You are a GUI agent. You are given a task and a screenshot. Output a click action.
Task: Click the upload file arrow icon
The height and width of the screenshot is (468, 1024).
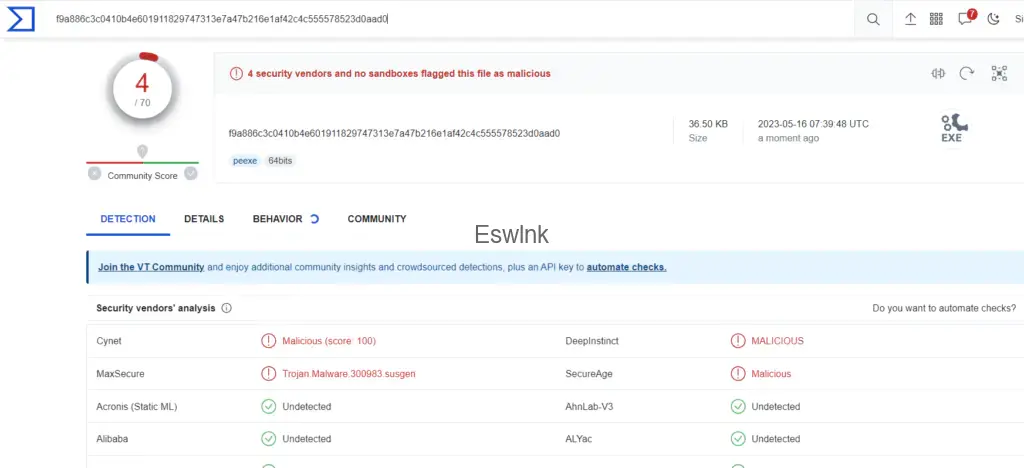tap(910, 19)
